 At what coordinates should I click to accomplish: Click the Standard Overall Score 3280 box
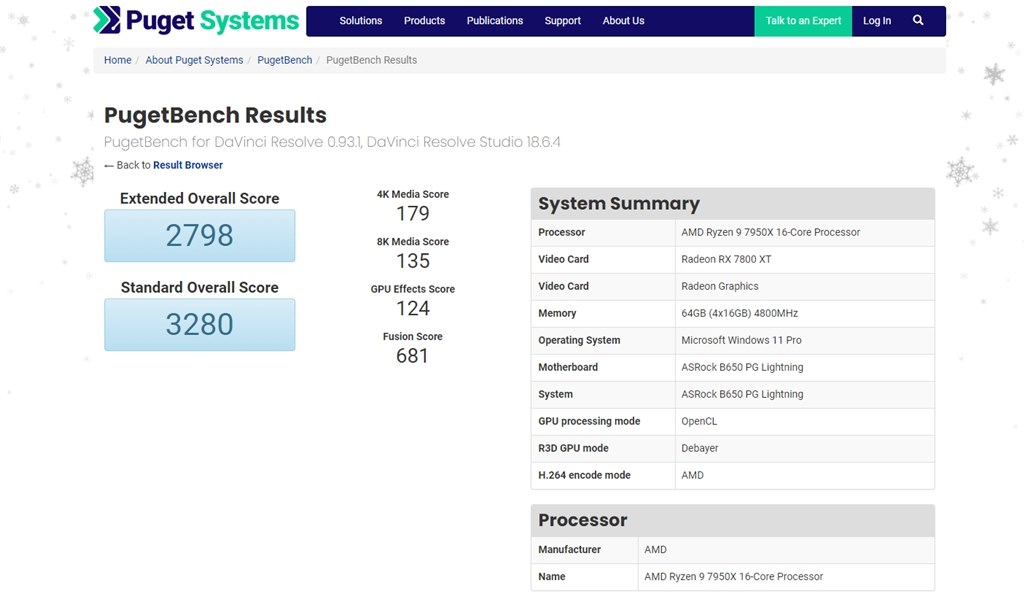(x=199, y=325)
